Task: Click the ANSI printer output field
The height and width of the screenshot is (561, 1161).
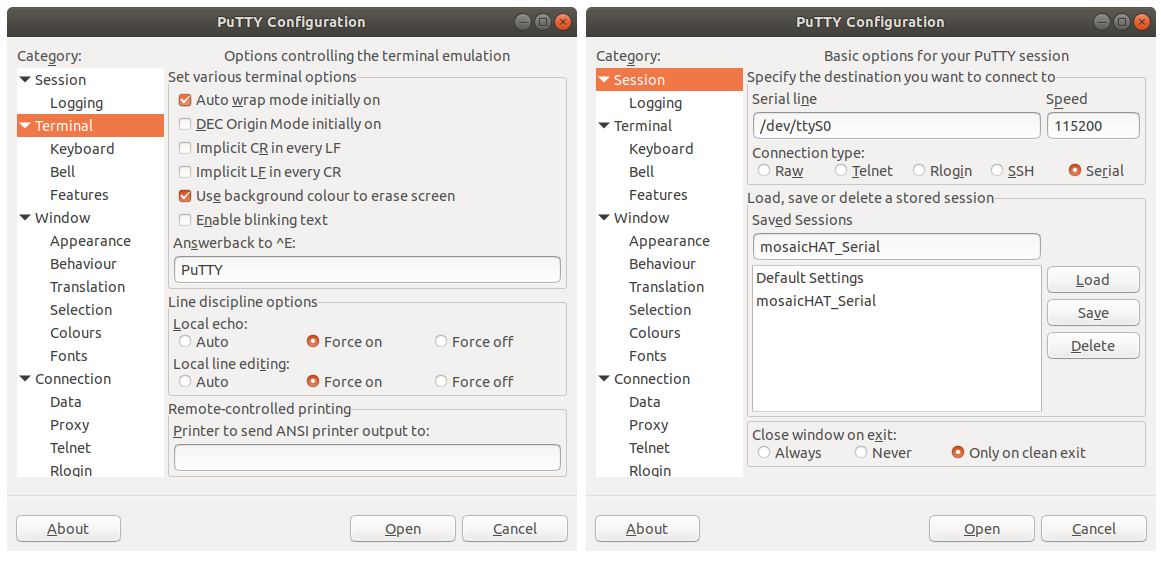Action: [367, 457]
